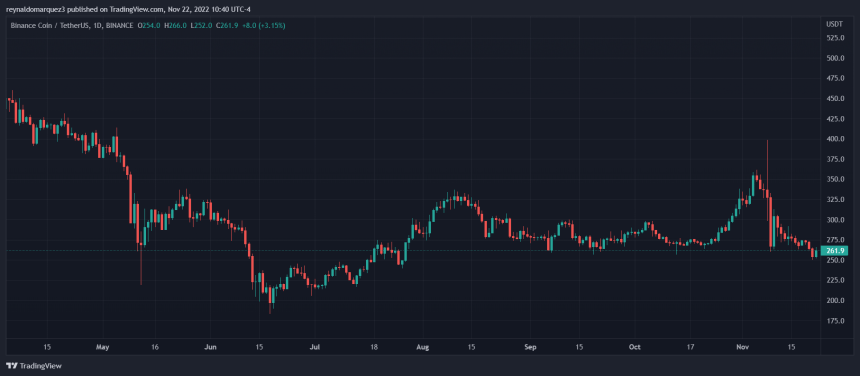
Task: Click the June low candle near 185
Action: [270, 300]
